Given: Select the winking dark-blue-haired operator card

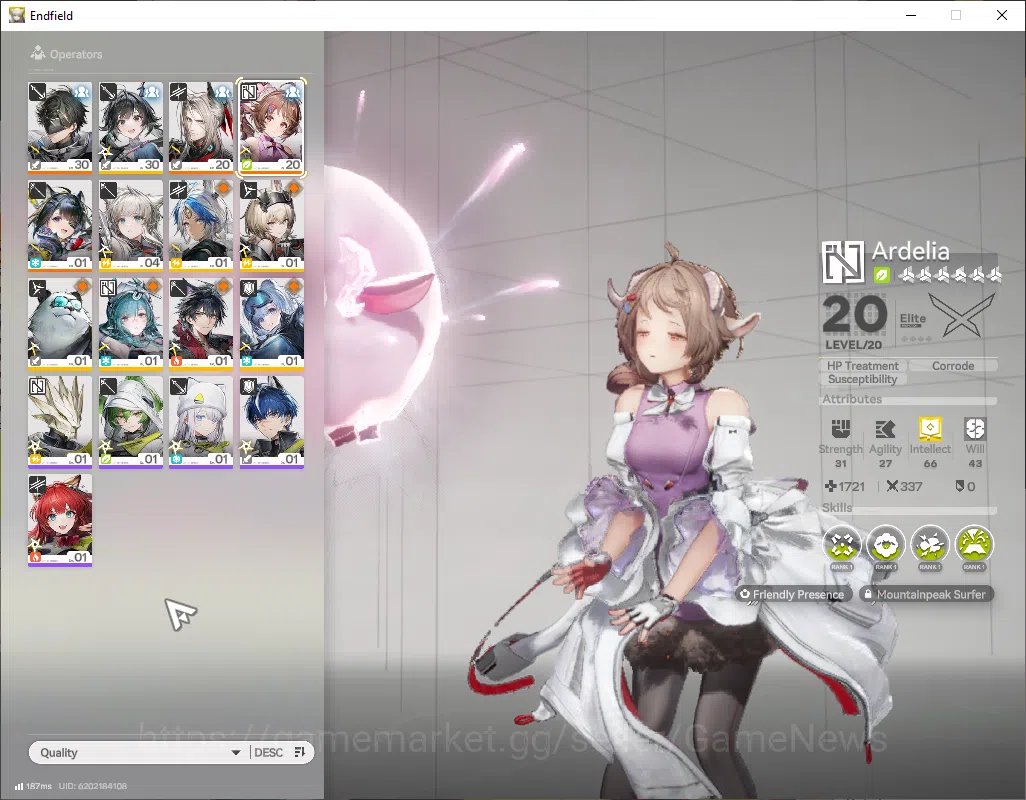Looking at the screenshot, I should [60, 225].
